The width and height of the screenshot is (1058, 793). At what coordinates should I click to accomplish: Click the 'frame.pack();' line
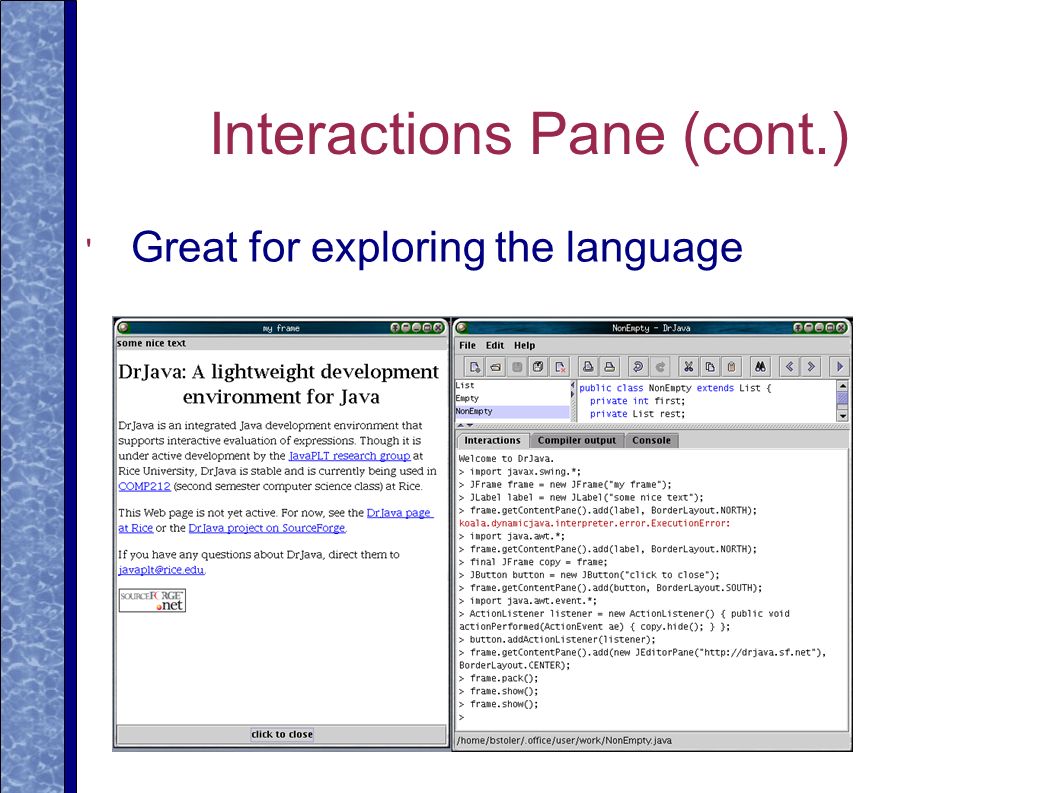click(499, 678)
